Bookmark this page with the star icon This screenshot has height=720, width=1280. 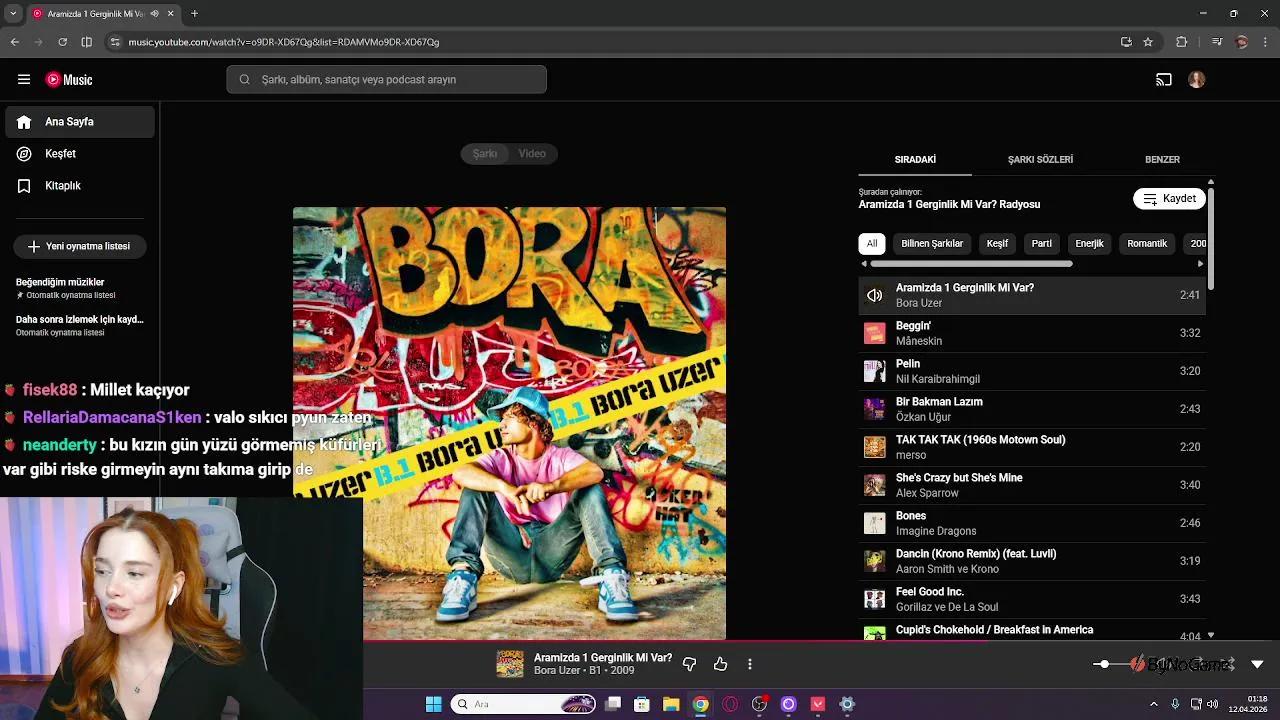click(x=1148, y=42)
